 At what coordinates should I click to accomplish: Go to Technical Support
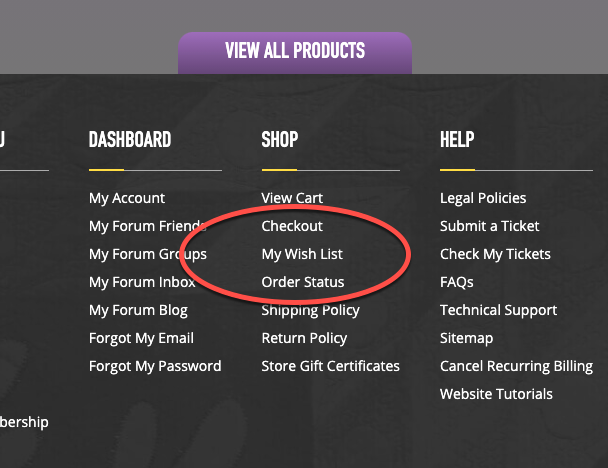[x=497, y=310]
